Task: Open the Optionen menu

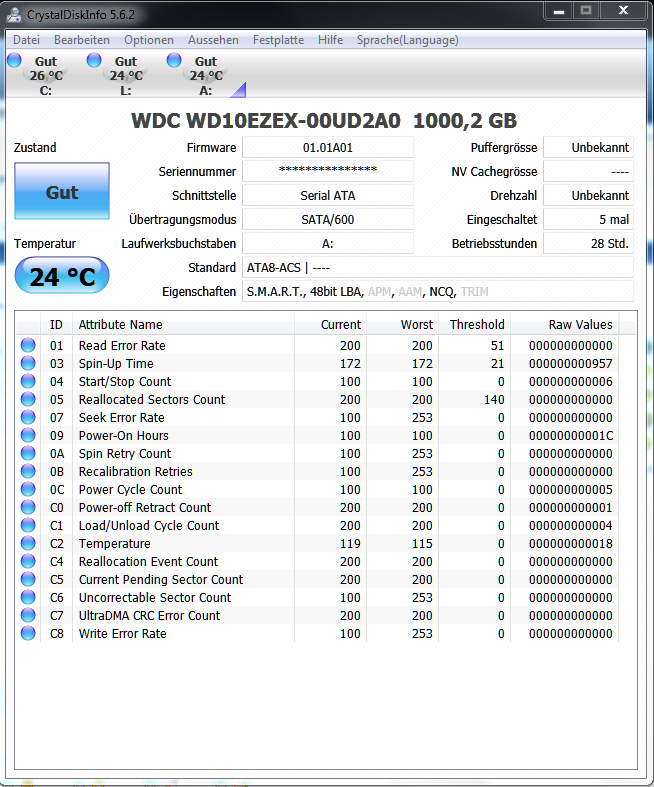Action: tap(149, 40)
